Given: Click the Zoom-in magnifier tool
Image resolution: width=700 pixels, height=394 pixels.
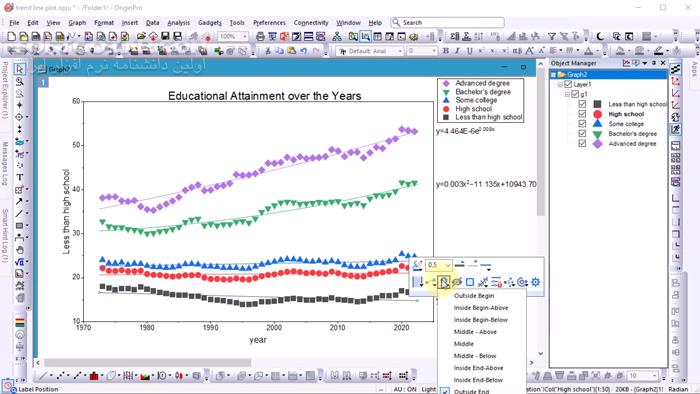Looking at the screenshot, I should tap(20, 81).
